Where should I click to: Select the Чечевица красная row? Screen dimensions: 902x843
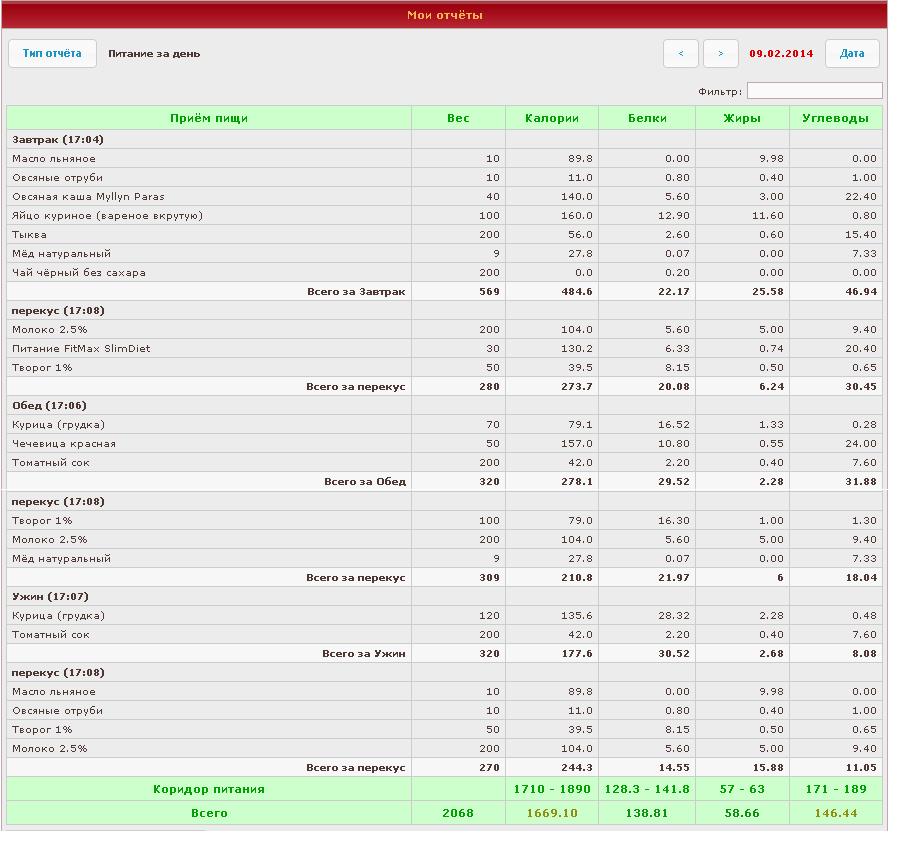444,444
